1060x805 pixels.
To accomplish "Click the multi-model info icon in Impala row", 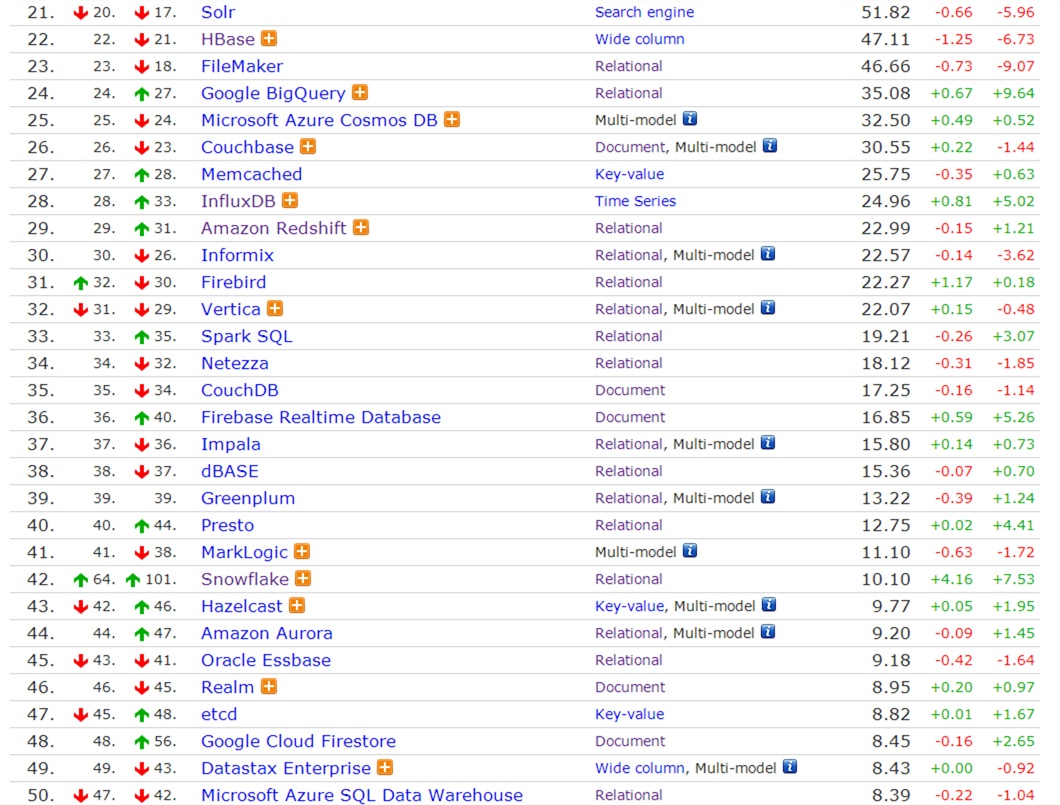I will pos(768,443).
